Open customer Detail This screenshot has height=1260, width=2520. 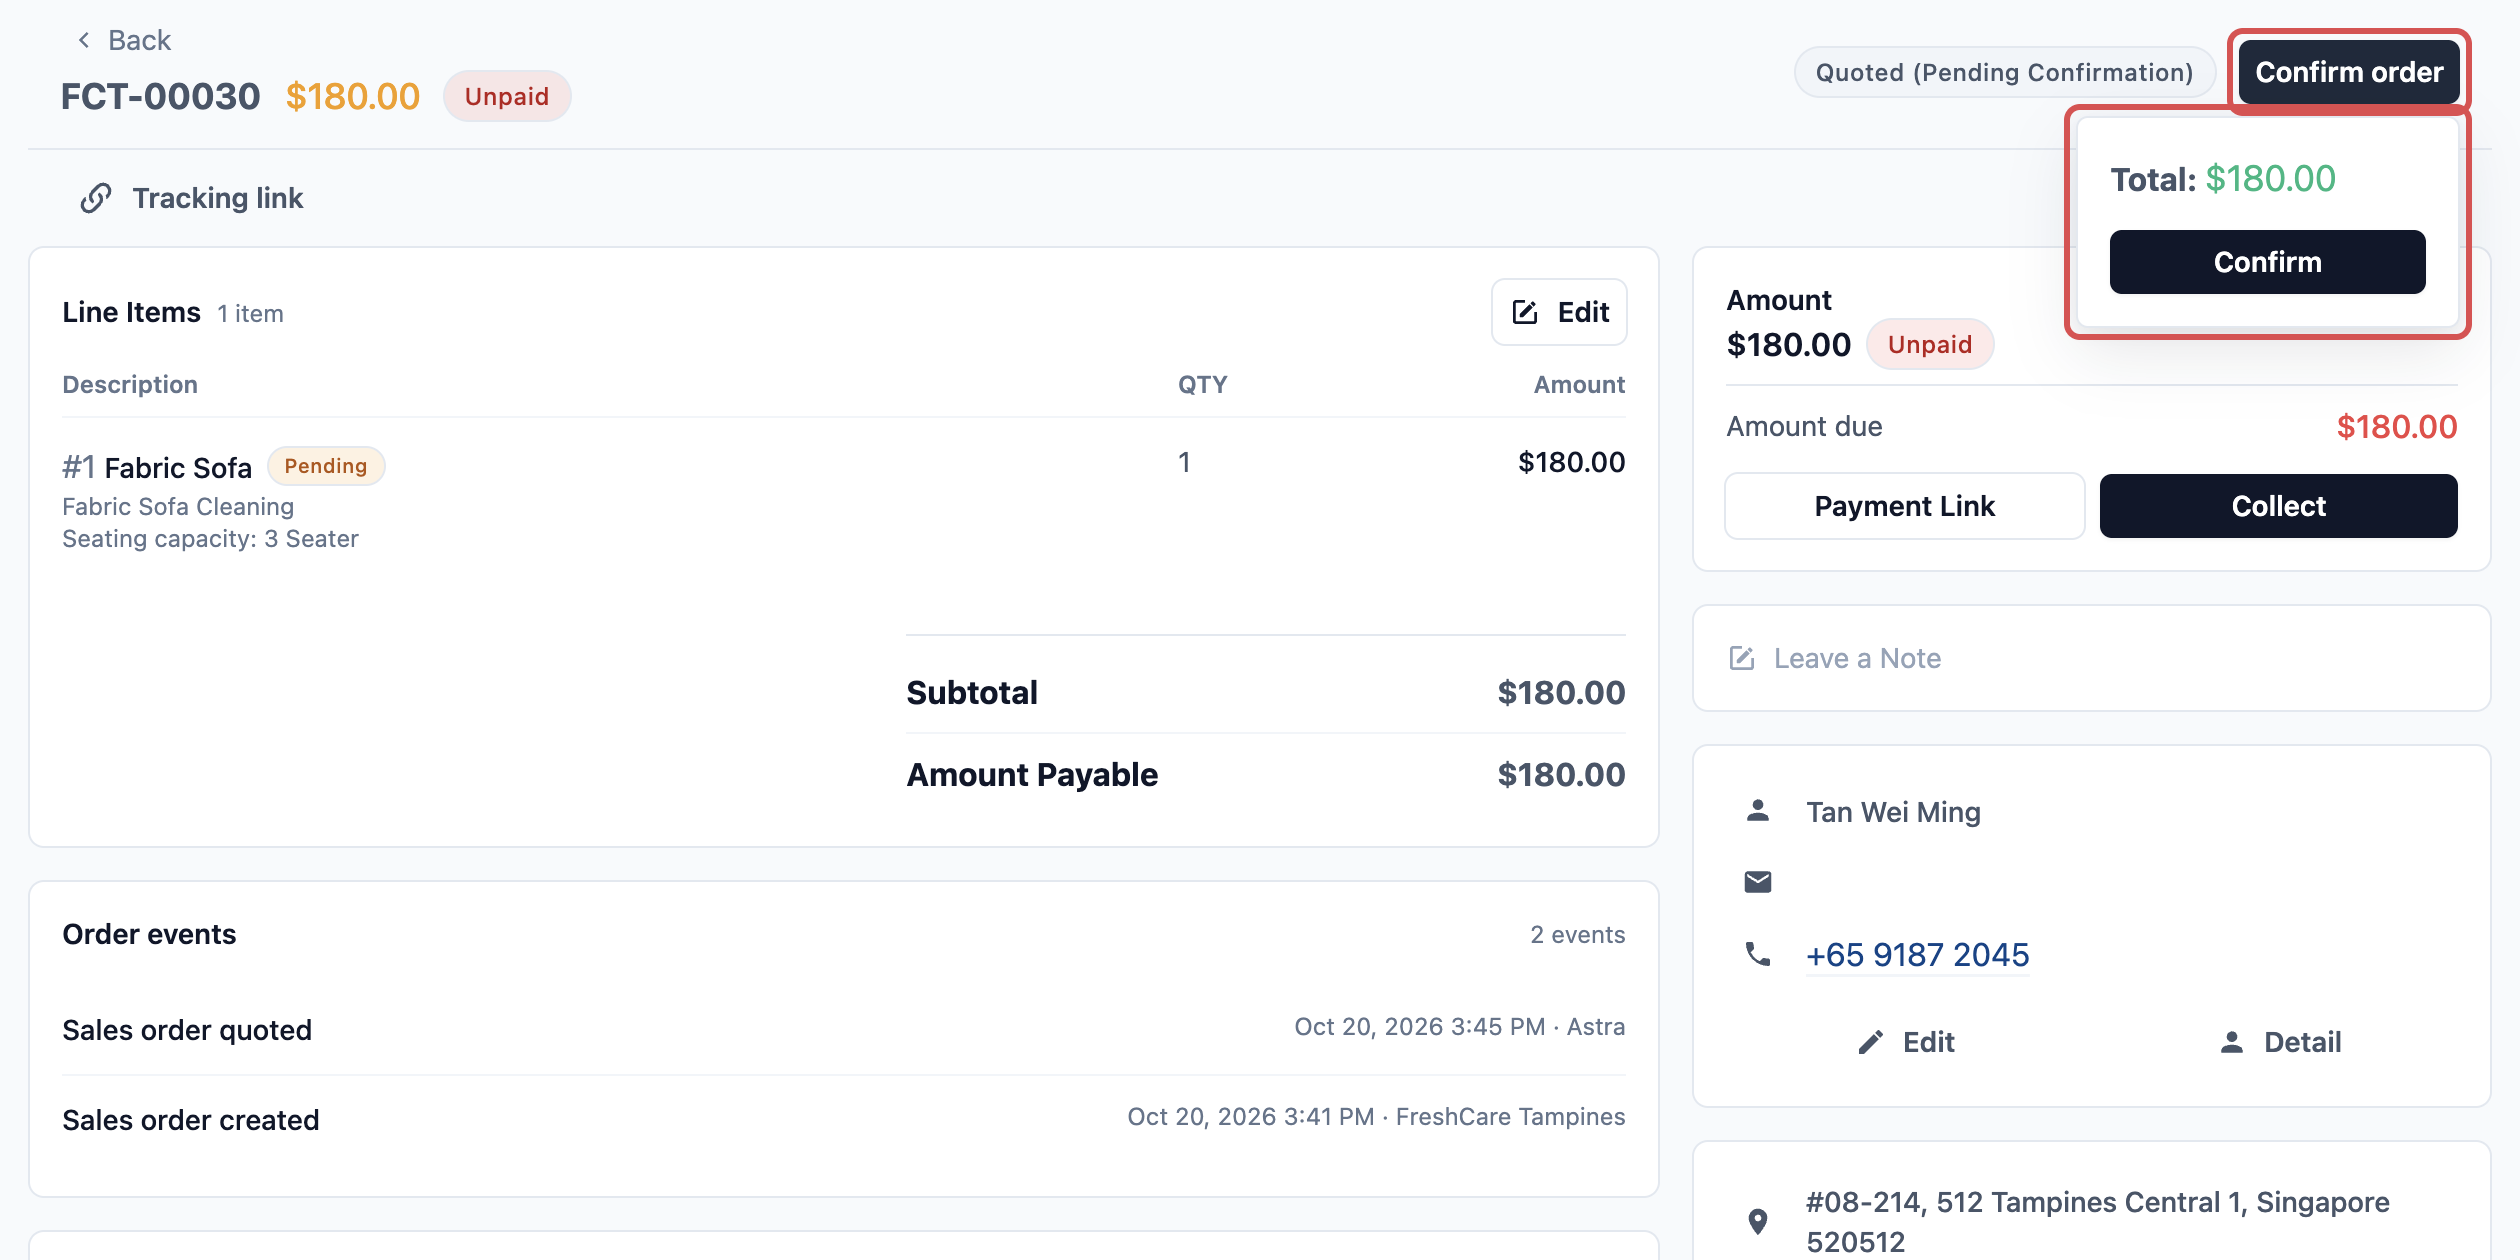2281,1042
